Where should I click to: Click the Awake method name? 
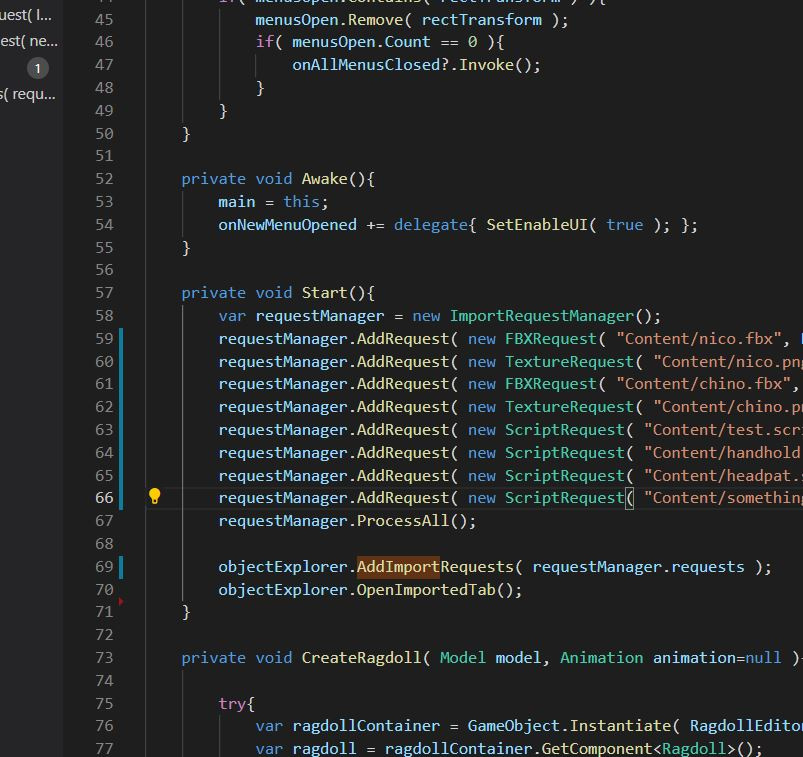(325, 179)
